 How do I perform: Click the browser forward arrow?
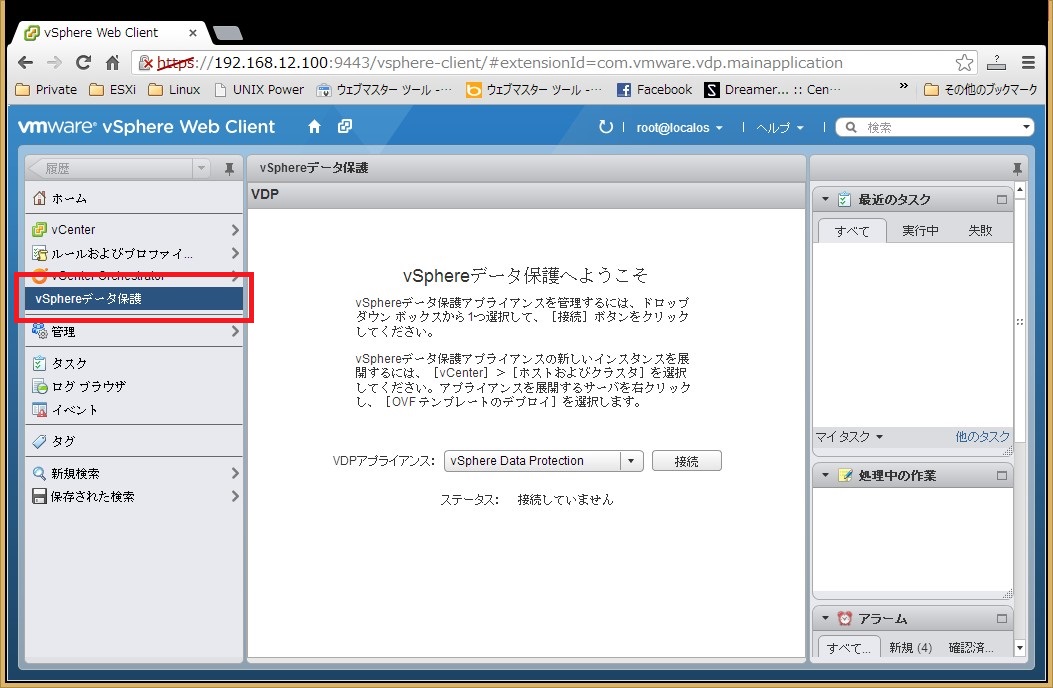(x=54, y=62)
